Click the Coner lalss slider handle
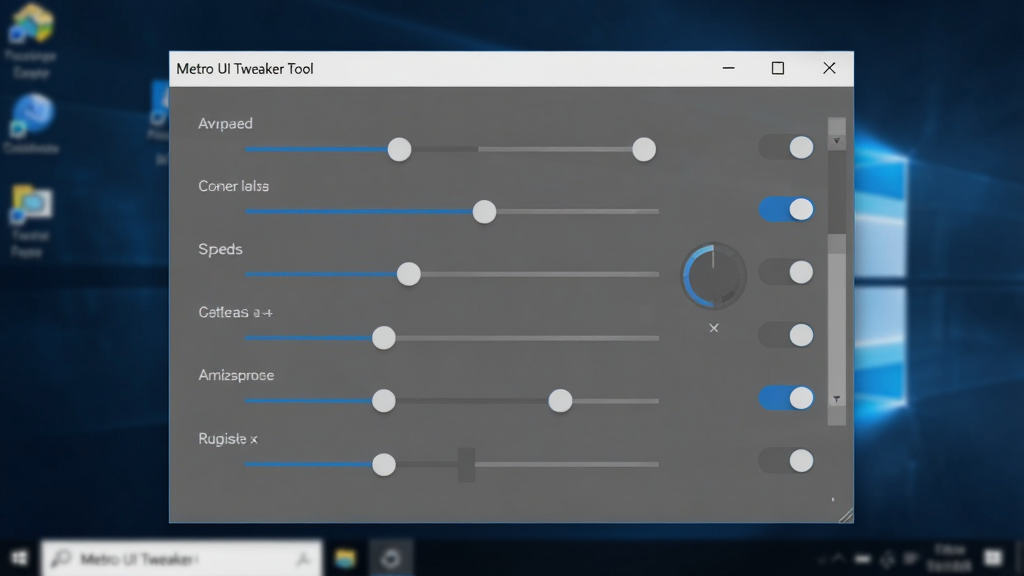The image size is (1024, 576). (484, 212)
